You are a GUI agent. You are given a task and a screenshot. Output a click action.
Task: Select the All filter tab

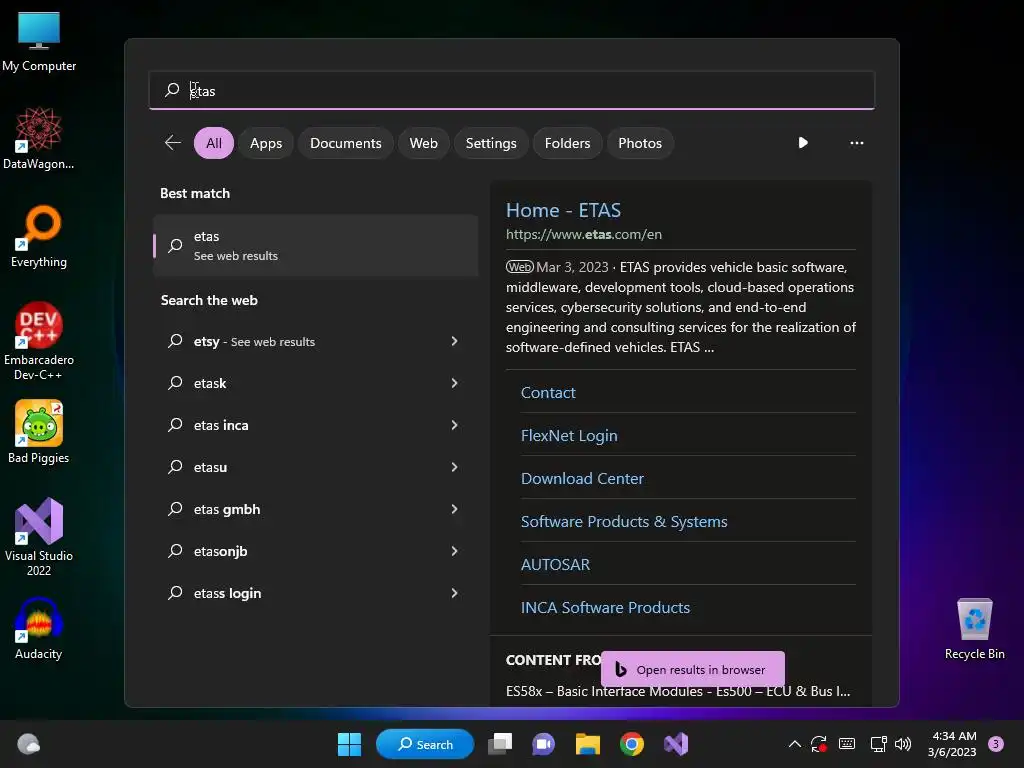pyautogui.click(x=214, y=143)
